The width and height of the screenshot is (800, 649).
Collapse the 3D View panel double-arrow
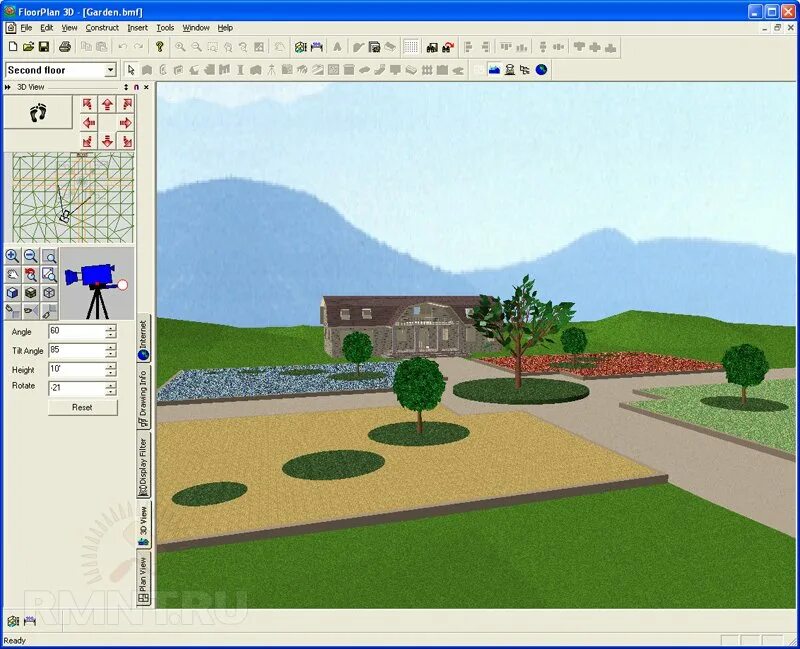point(8,87)
